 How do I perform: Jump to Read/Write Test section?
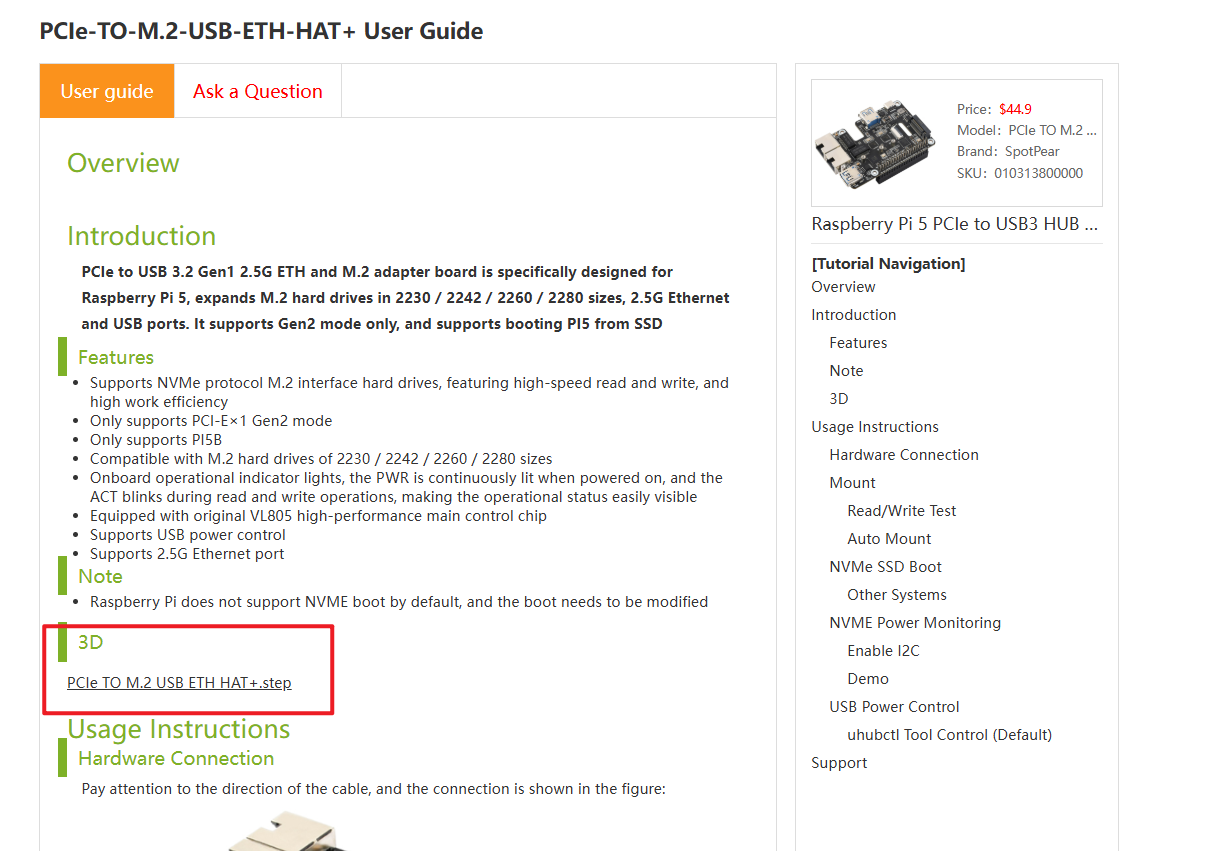pyautogui.click(x=901, y=511)
